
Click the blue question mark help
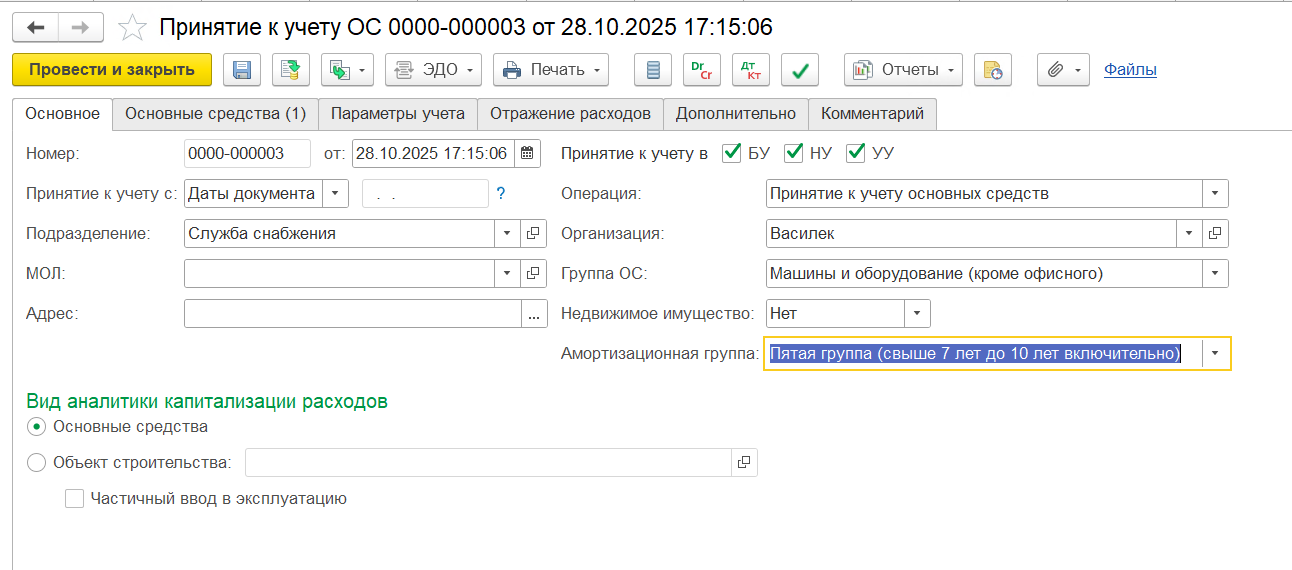pos(501,194)
